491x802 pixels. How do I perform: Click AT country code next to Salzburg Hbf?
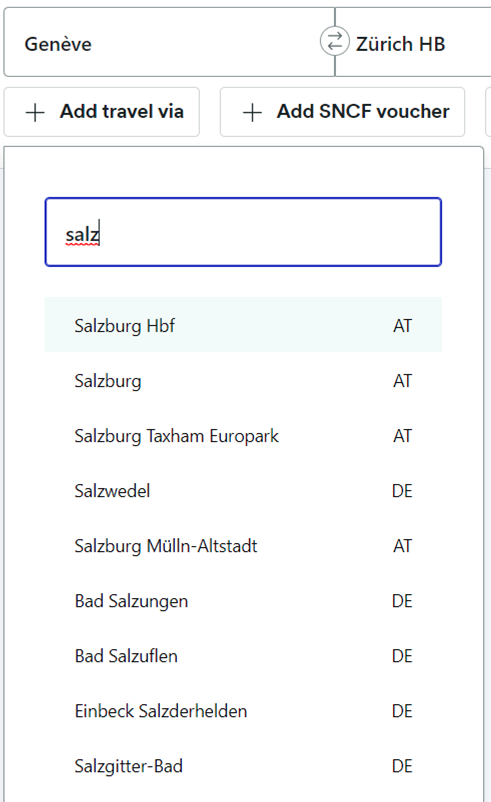click(x=403, y=325)
